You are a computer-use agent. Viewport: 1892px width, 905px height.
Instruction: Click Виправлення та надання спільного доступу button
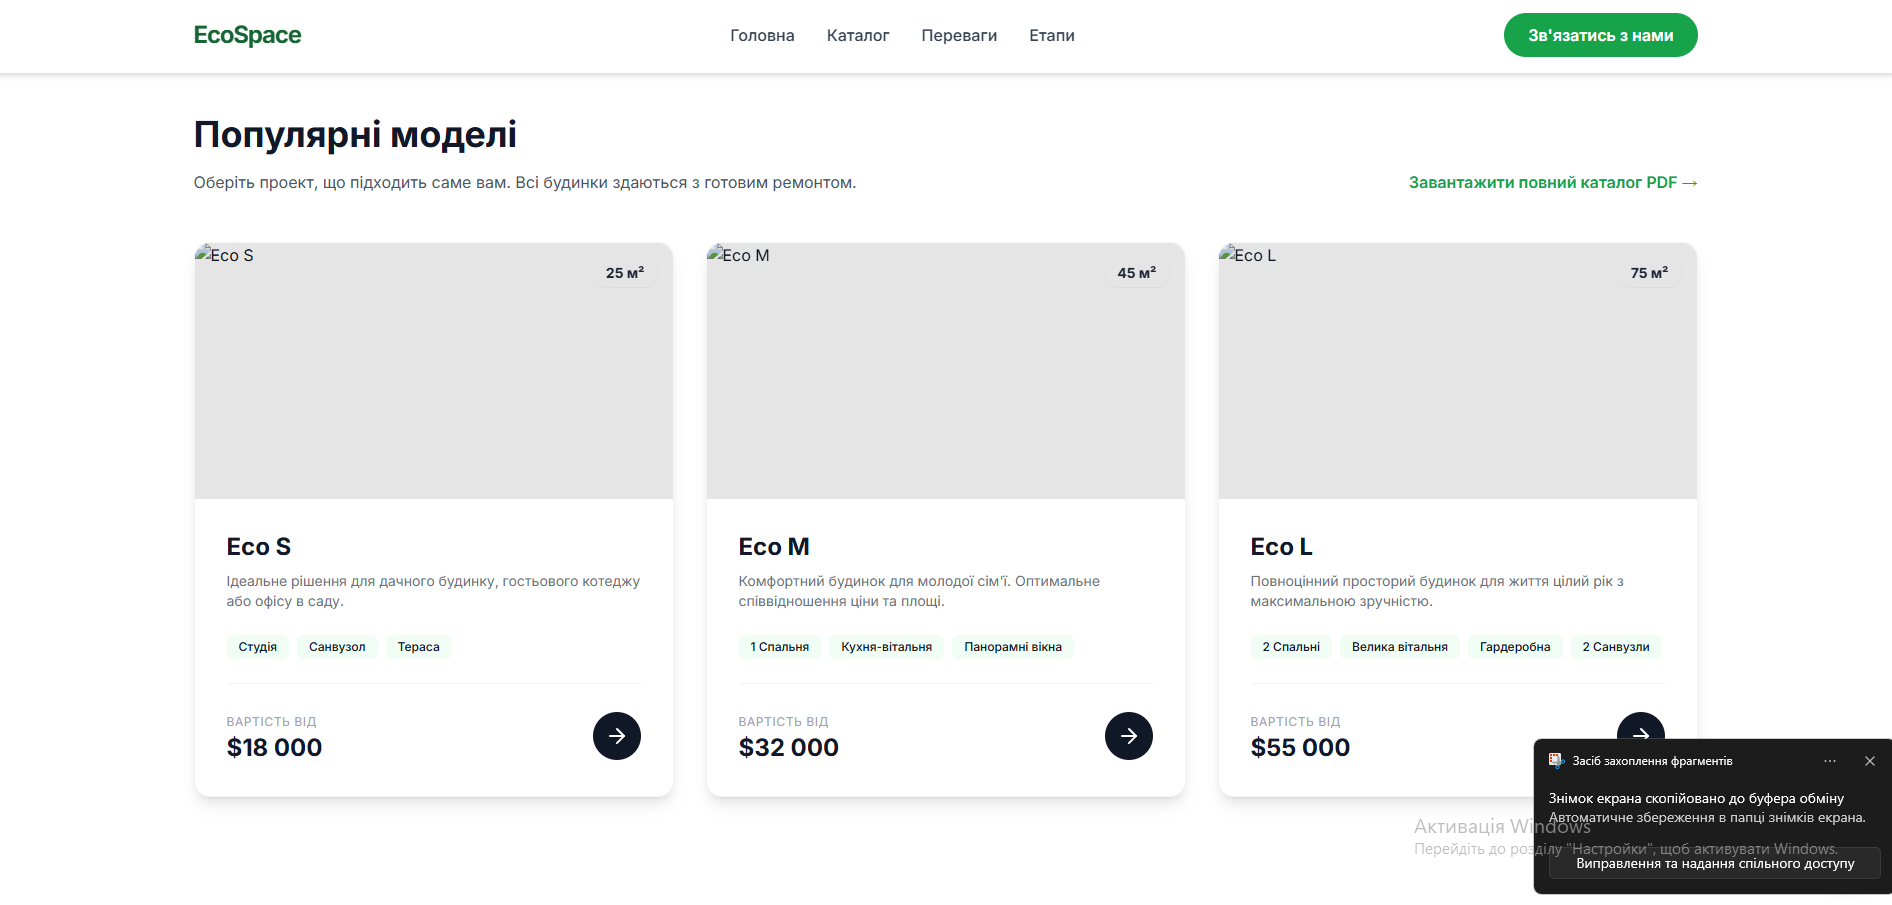tap(1715, 863)
